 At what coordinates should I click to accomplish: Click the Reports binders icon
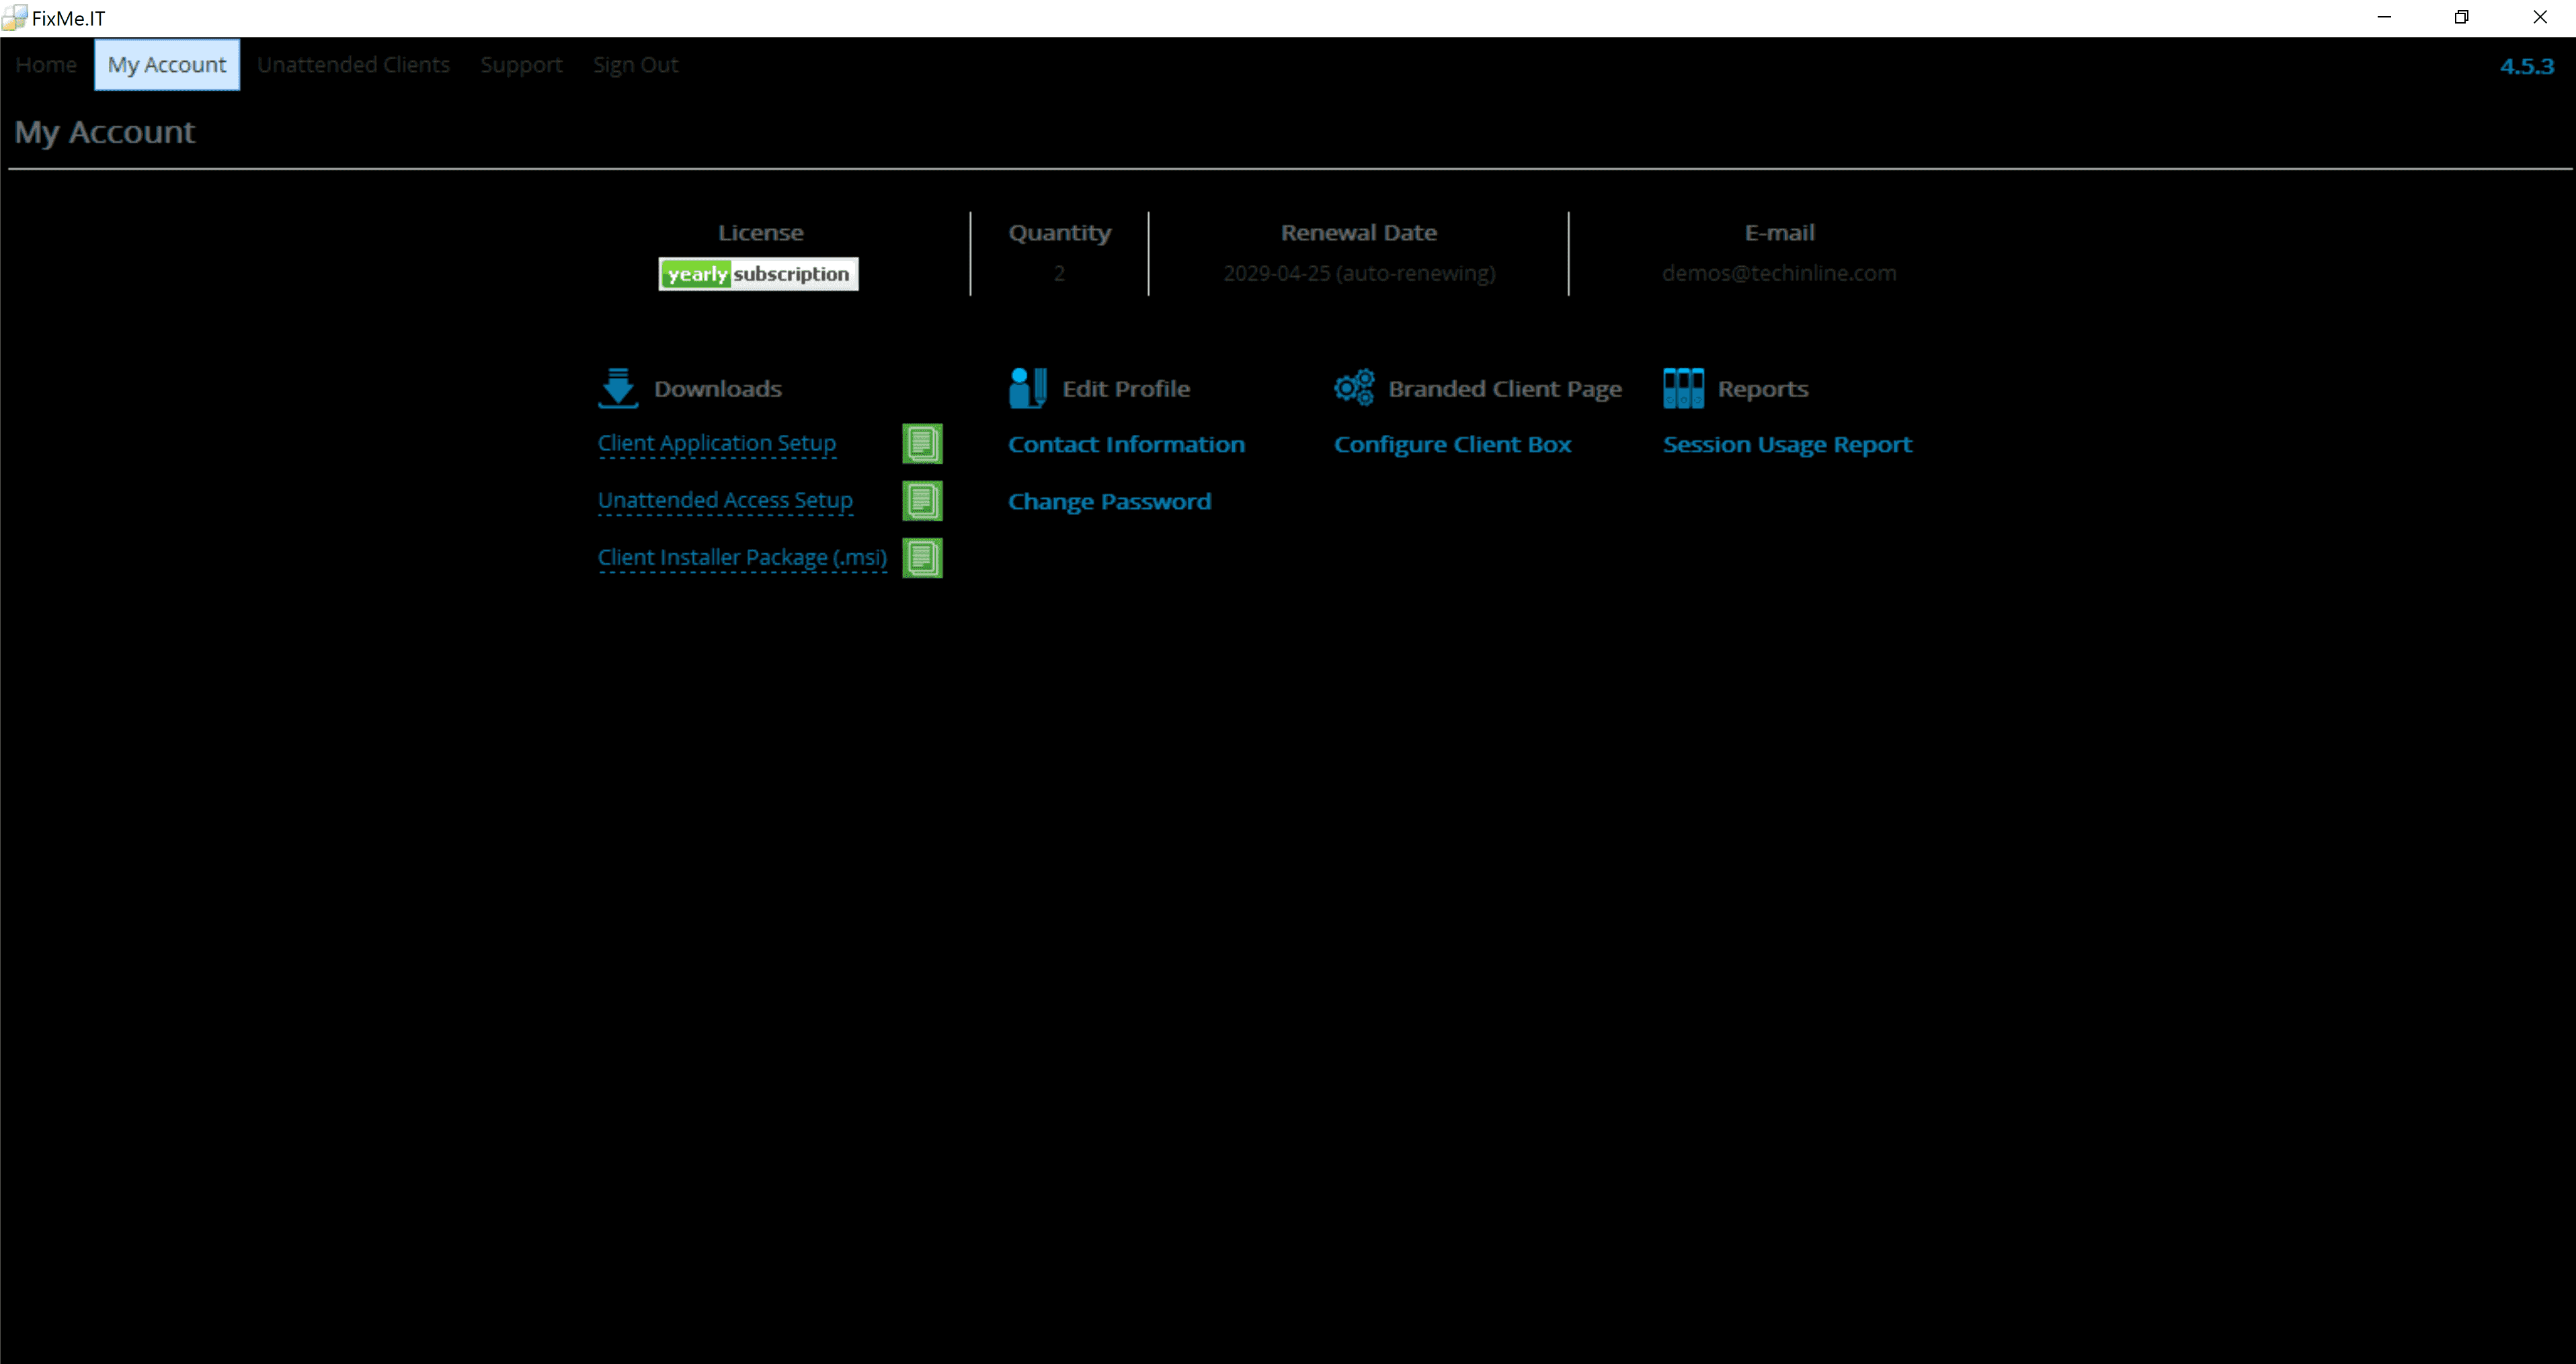click(x=1683, y=388)
